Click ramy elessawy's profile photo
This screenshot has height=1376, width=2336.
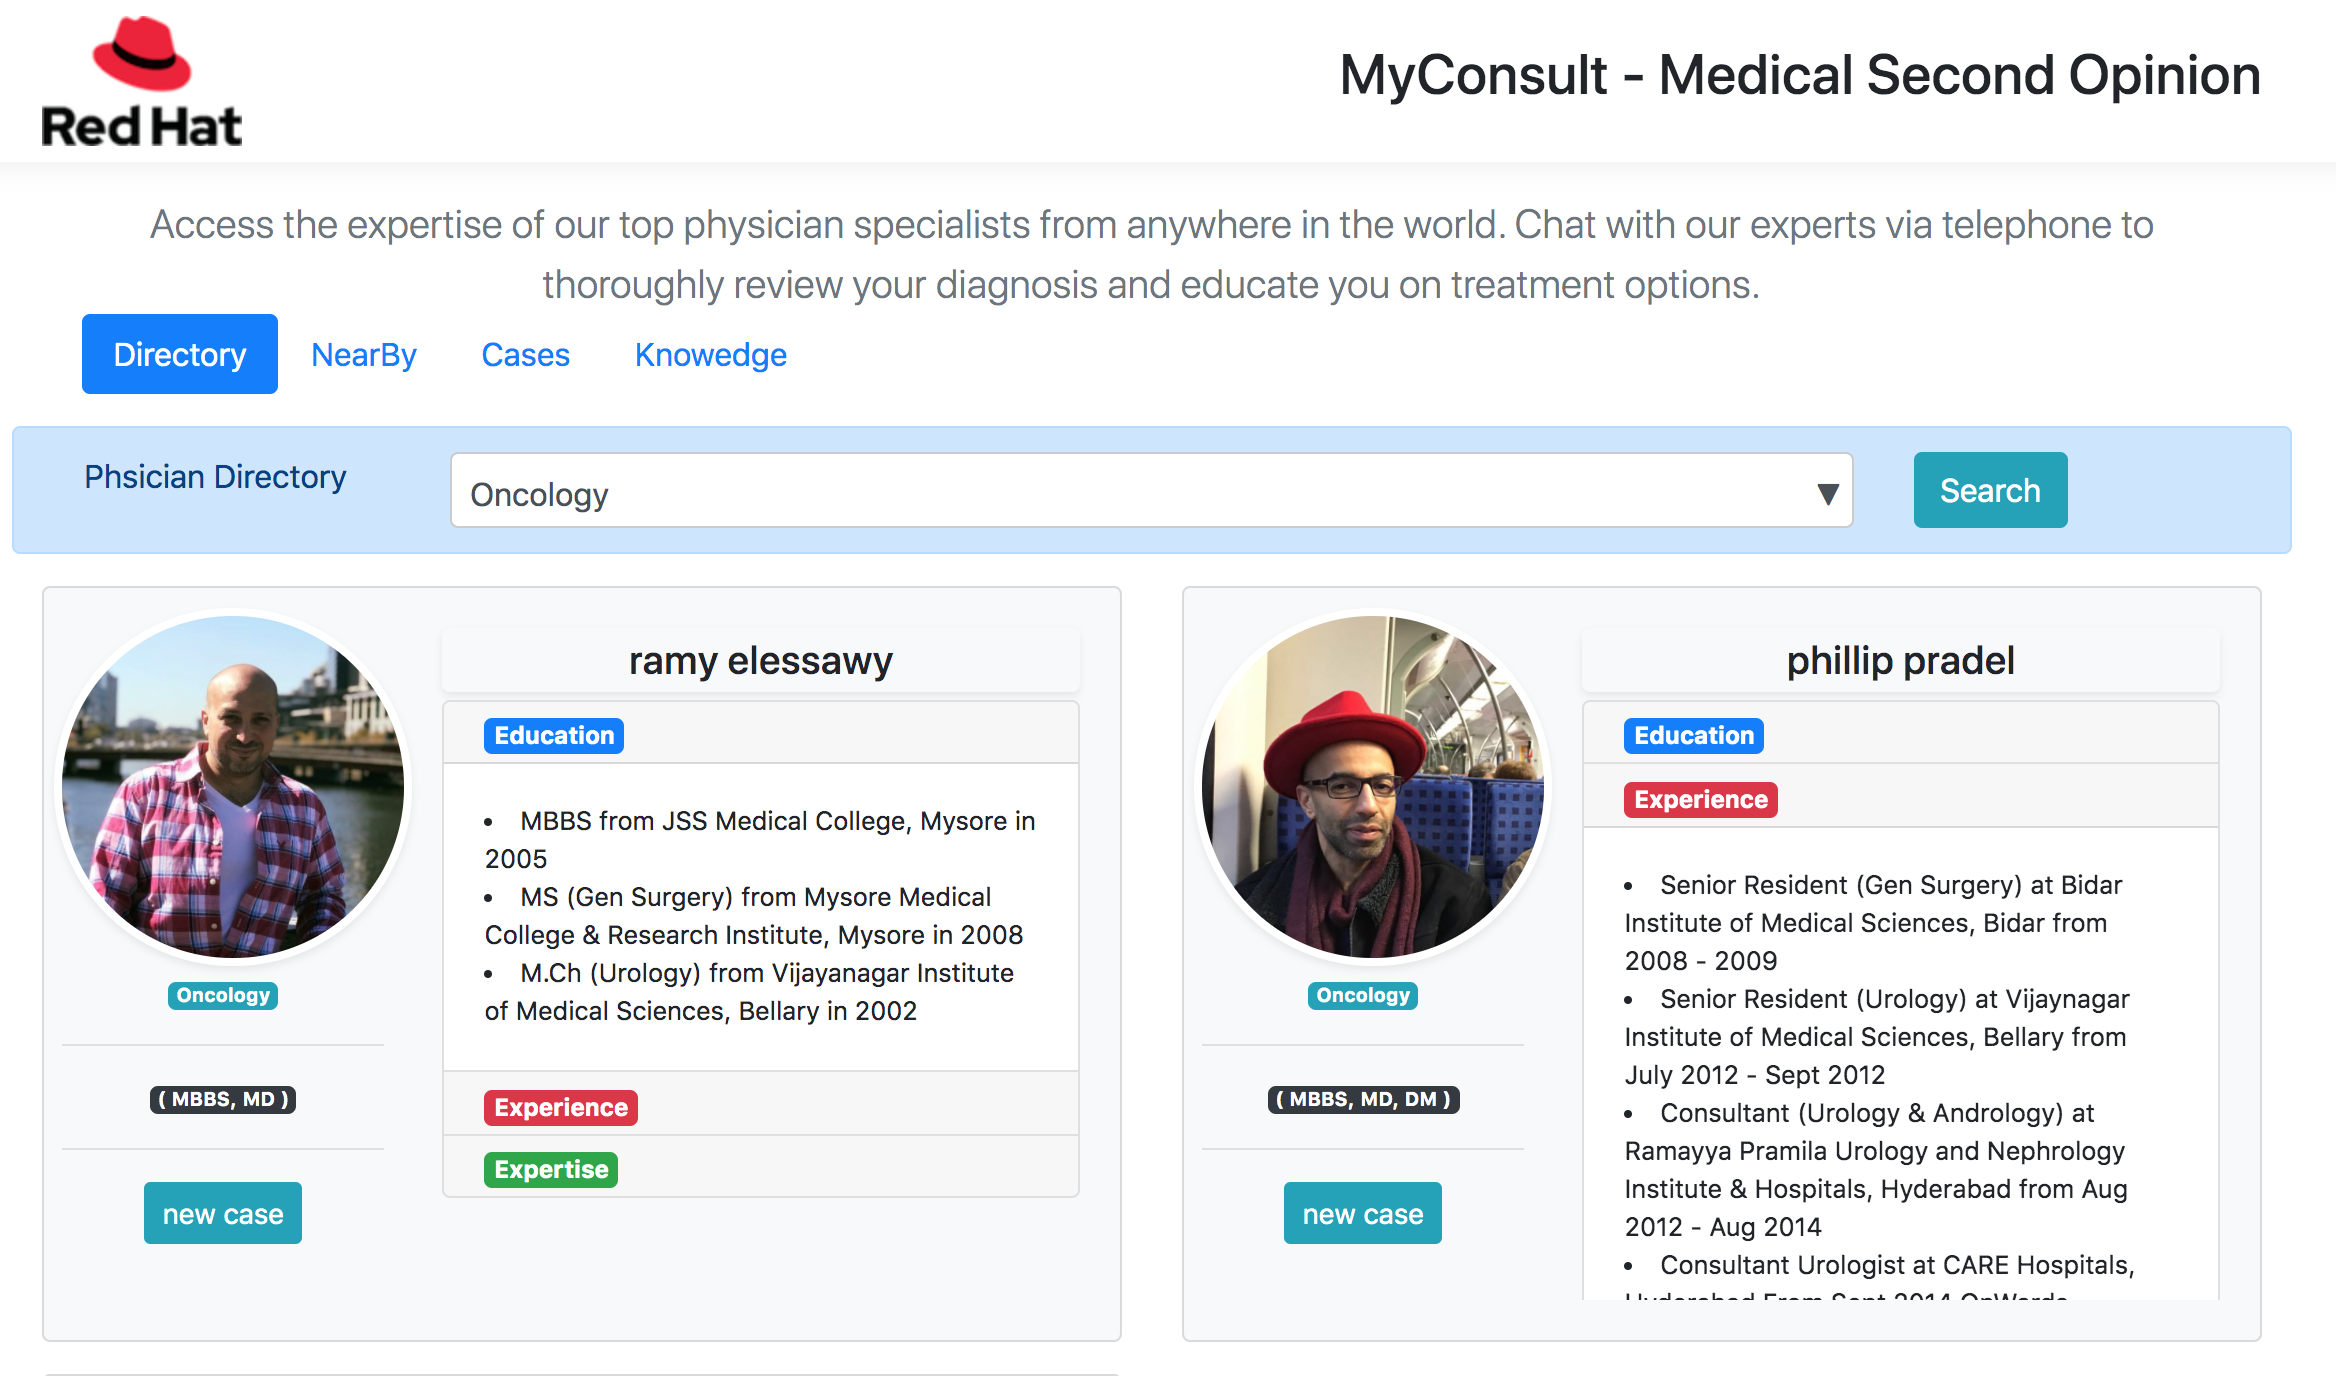tap(233, 786)
